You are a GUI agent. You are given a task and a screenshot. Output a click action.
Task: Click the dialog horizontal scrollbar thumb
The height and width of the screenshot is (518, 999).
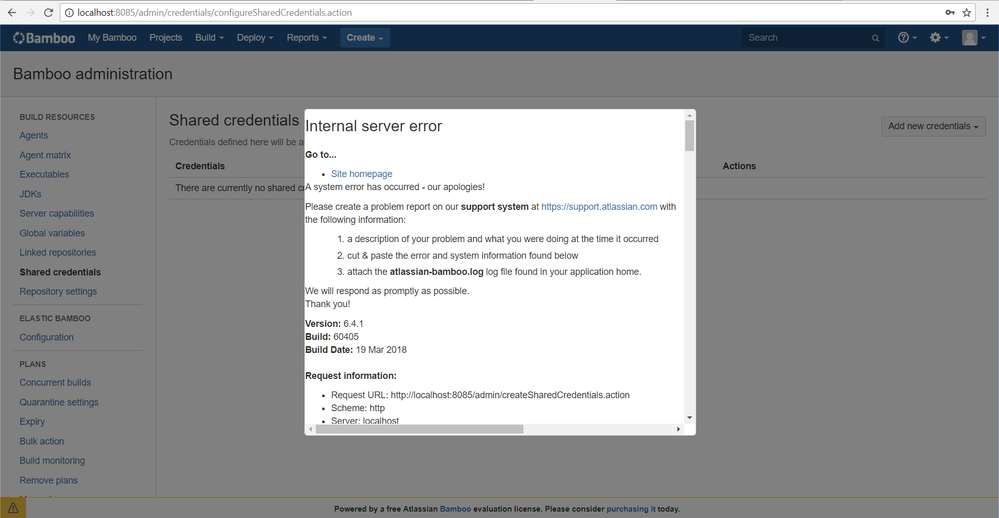click(419, 429)
